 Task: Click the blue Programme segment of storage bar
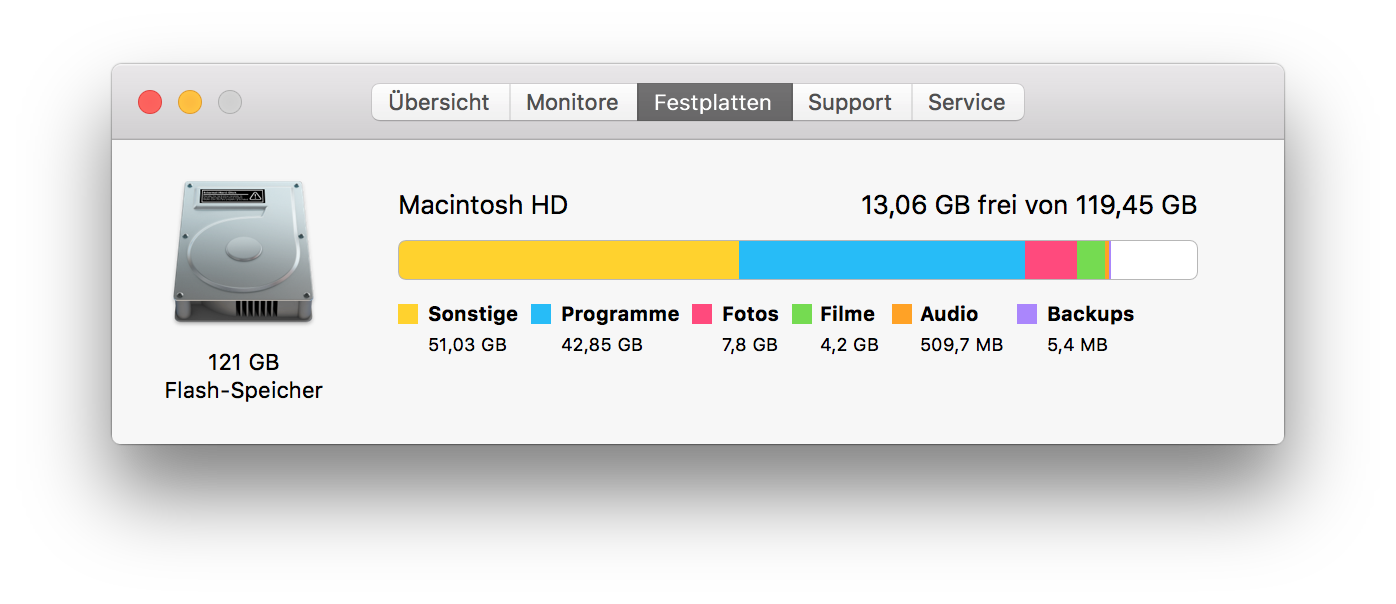click(x=882, y=260)
